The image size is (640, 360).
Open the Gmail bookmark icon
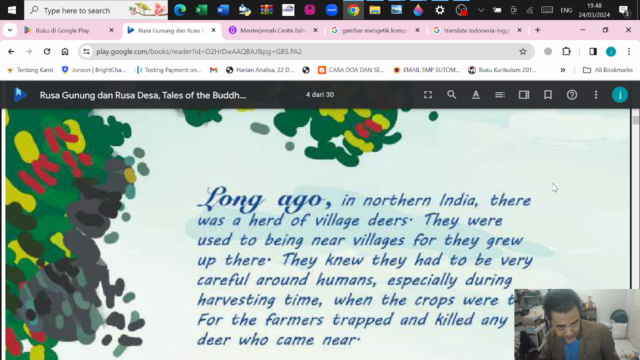(213, 70)
